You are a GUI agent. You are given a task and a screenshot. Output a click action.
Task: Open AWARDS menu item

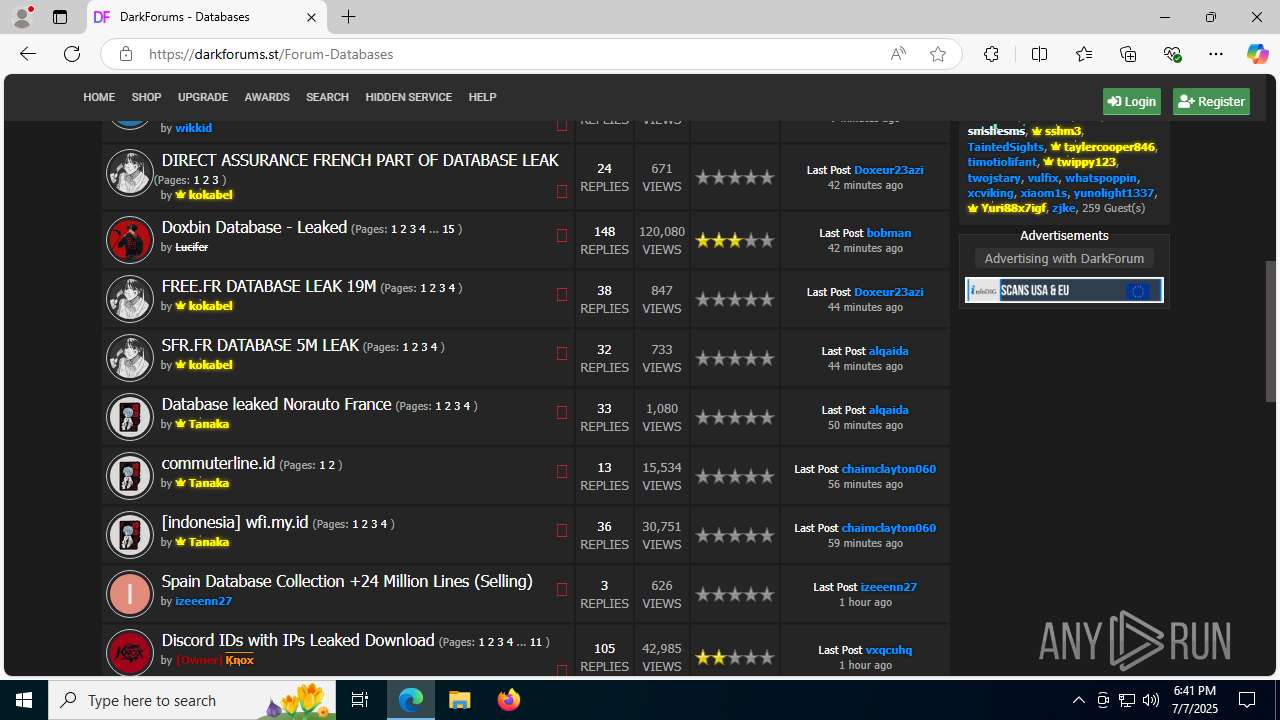click(267, 97)
